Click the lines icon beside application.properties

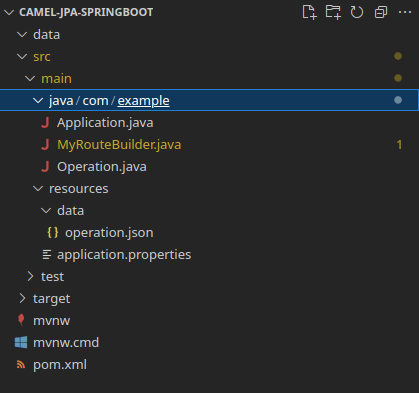47,255
